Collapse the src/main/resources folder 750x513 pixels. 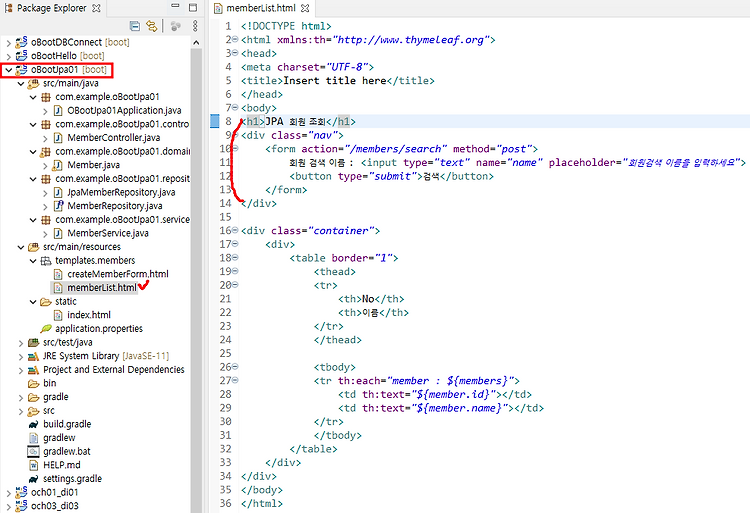click(x=21, y=247)
